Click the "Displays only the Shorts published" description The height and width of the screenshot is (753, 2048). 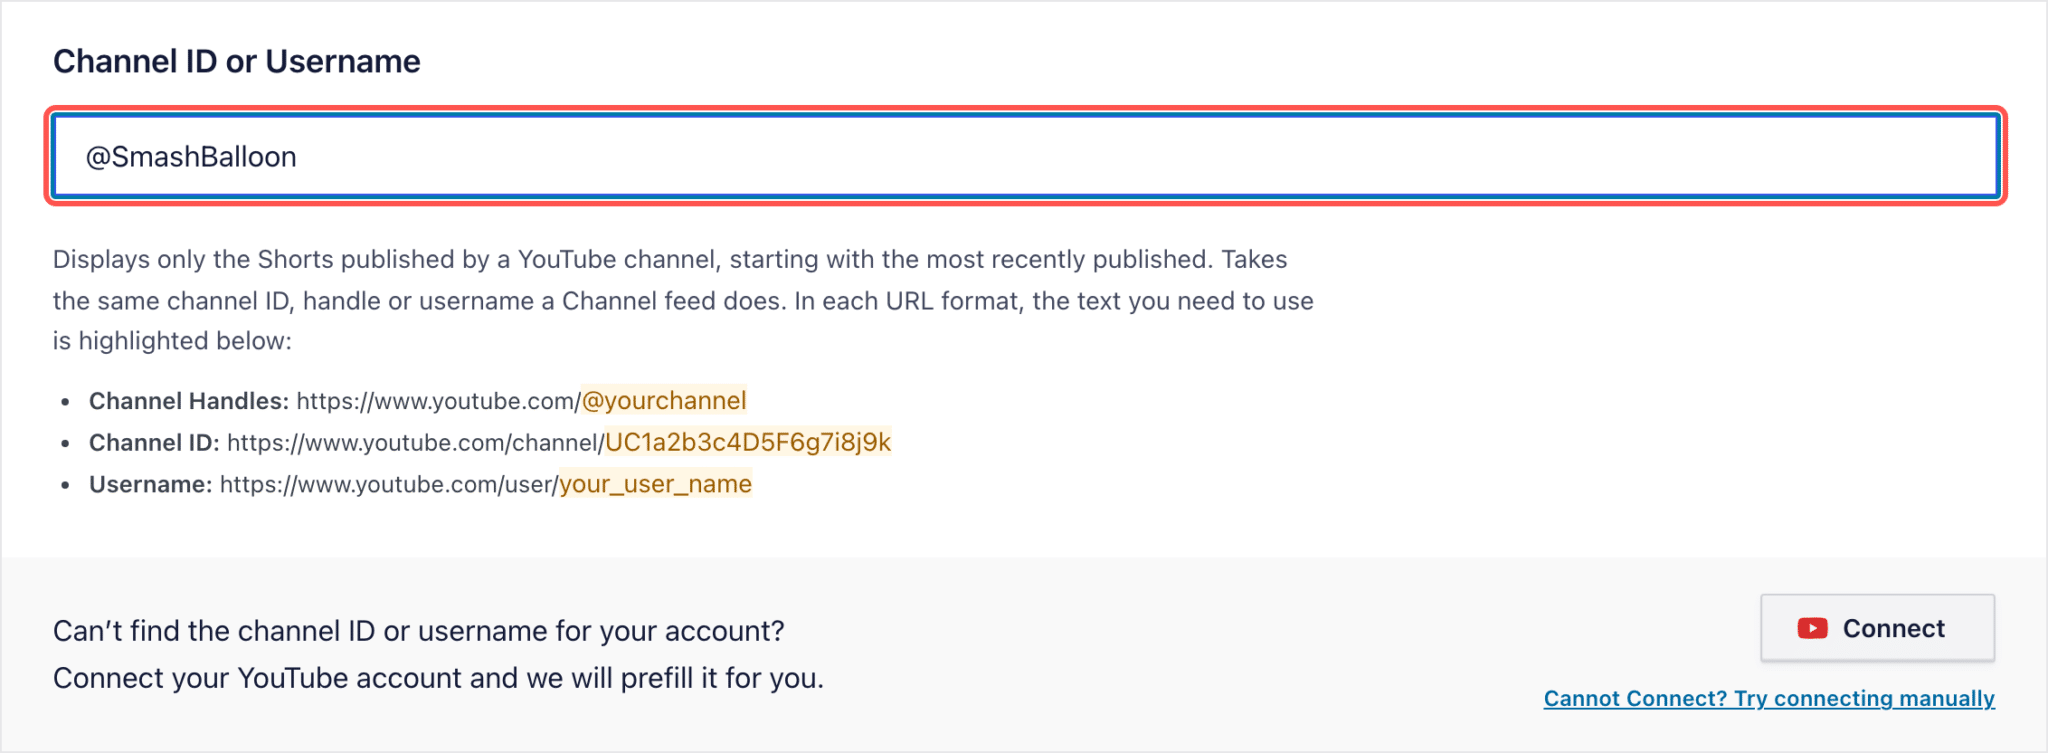[683, 300]
